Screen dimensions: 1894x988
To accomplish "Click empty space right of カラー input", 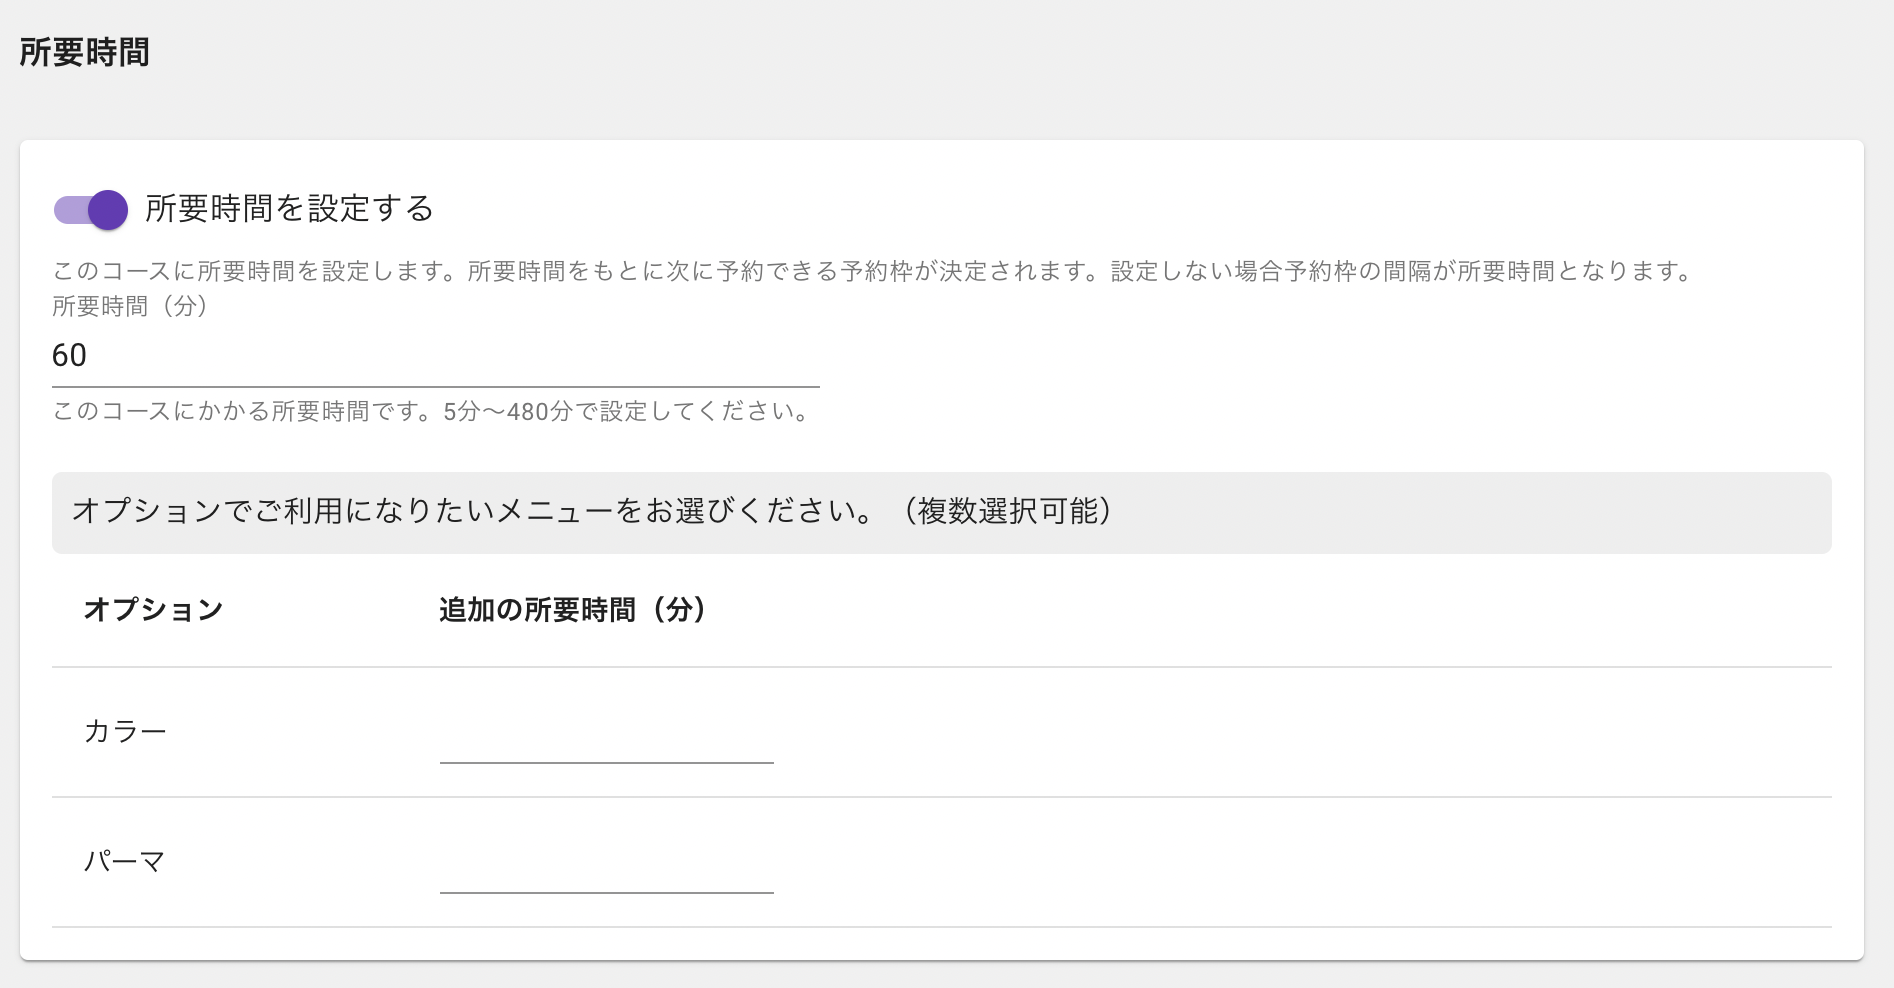I will point(1300,732).
